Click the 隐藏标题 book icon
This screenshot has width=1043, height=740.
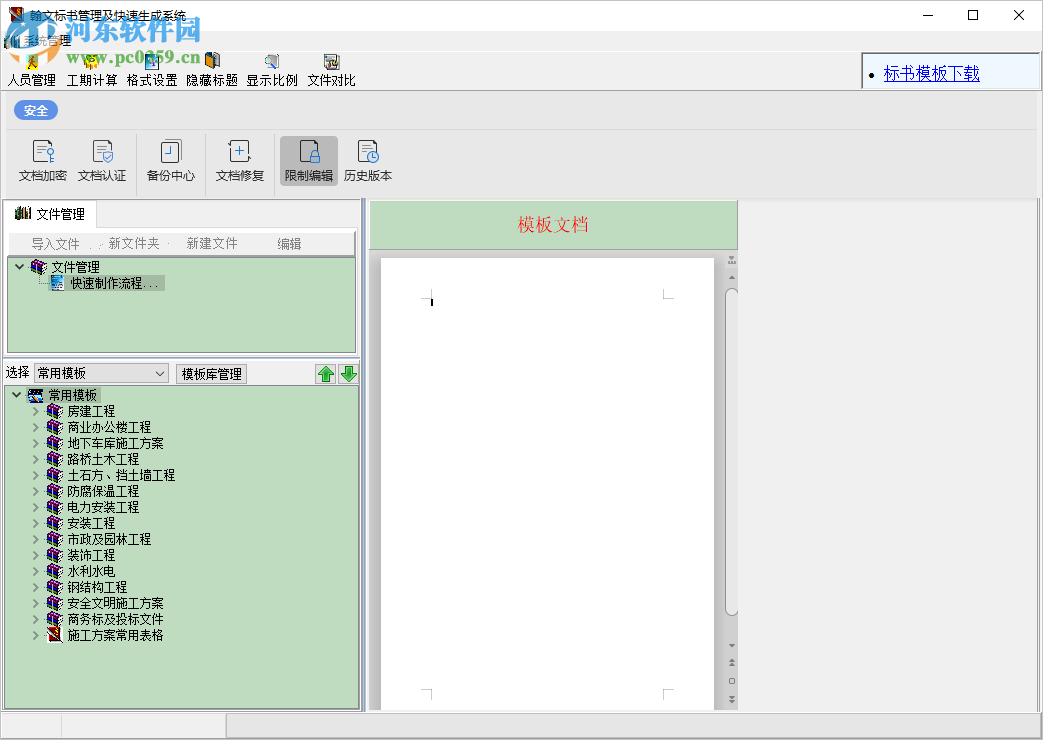point(212,61)
